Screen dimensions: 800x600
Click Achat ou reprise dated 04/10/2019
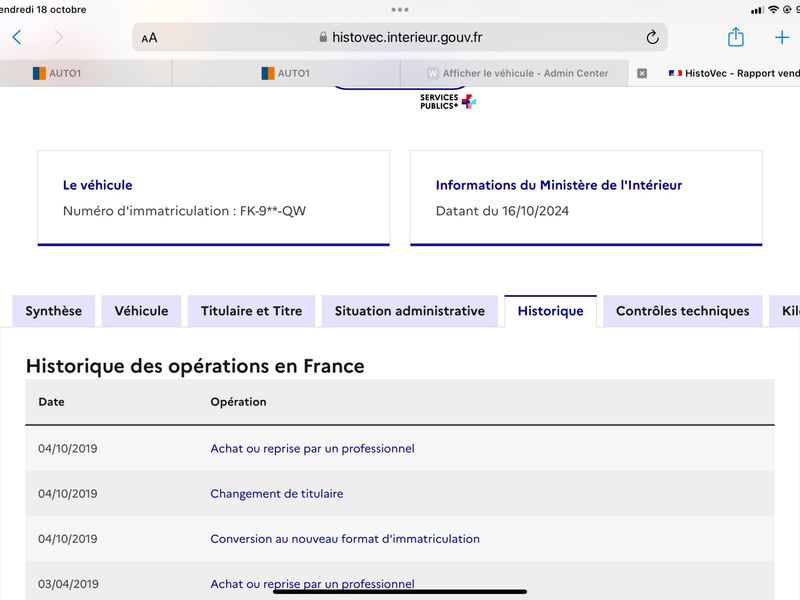pyautogui.click(x=312, y=448)
